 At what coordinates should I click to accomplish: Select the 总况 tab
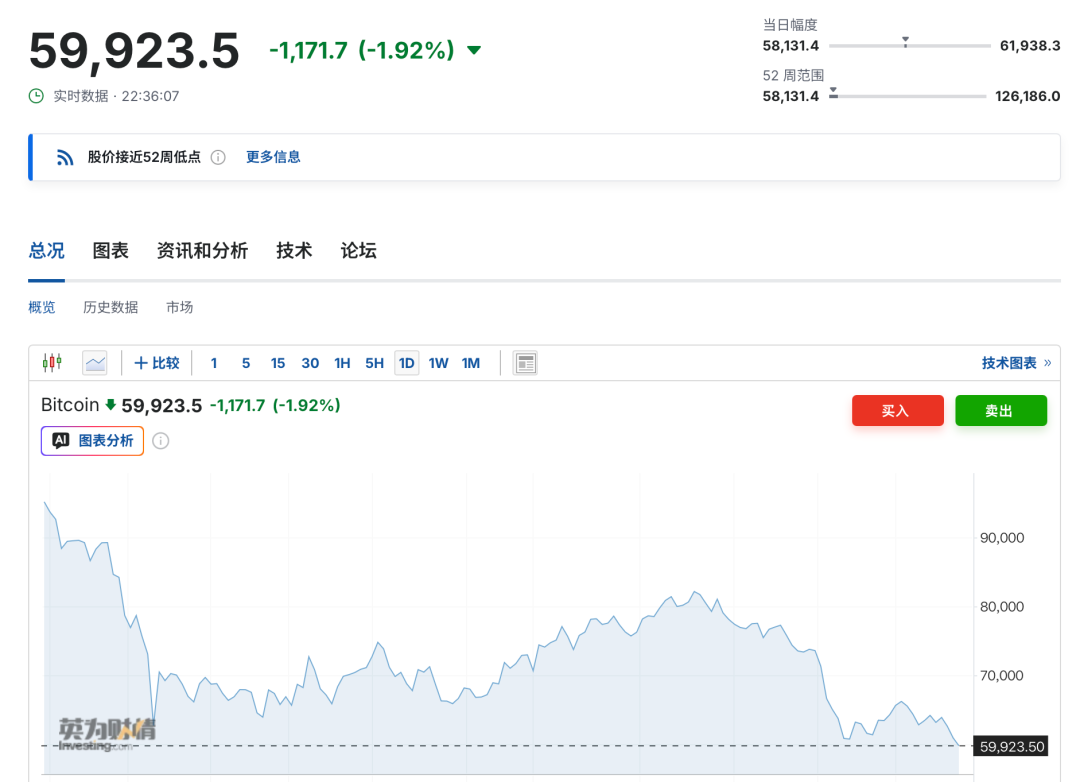coord(46,250)
